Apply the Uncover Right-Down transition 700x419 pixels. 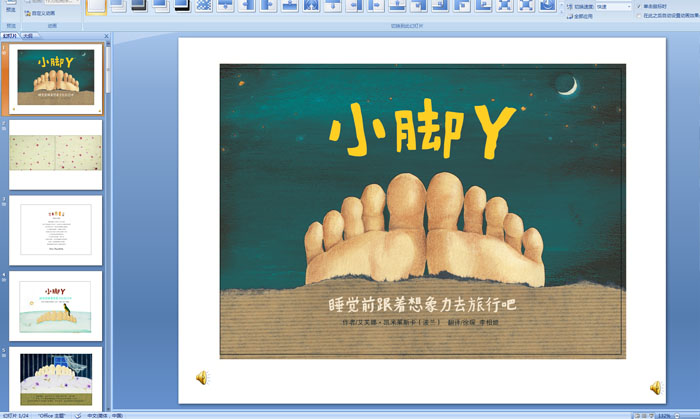(461, 5)
